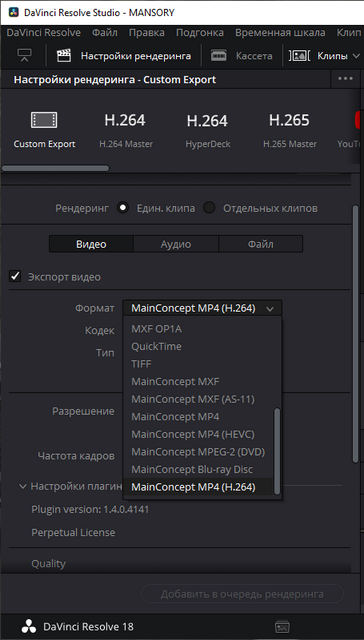The image size is (364, 640).
Task: Click the Разрешение label
Action: click(x=83, y=411)
